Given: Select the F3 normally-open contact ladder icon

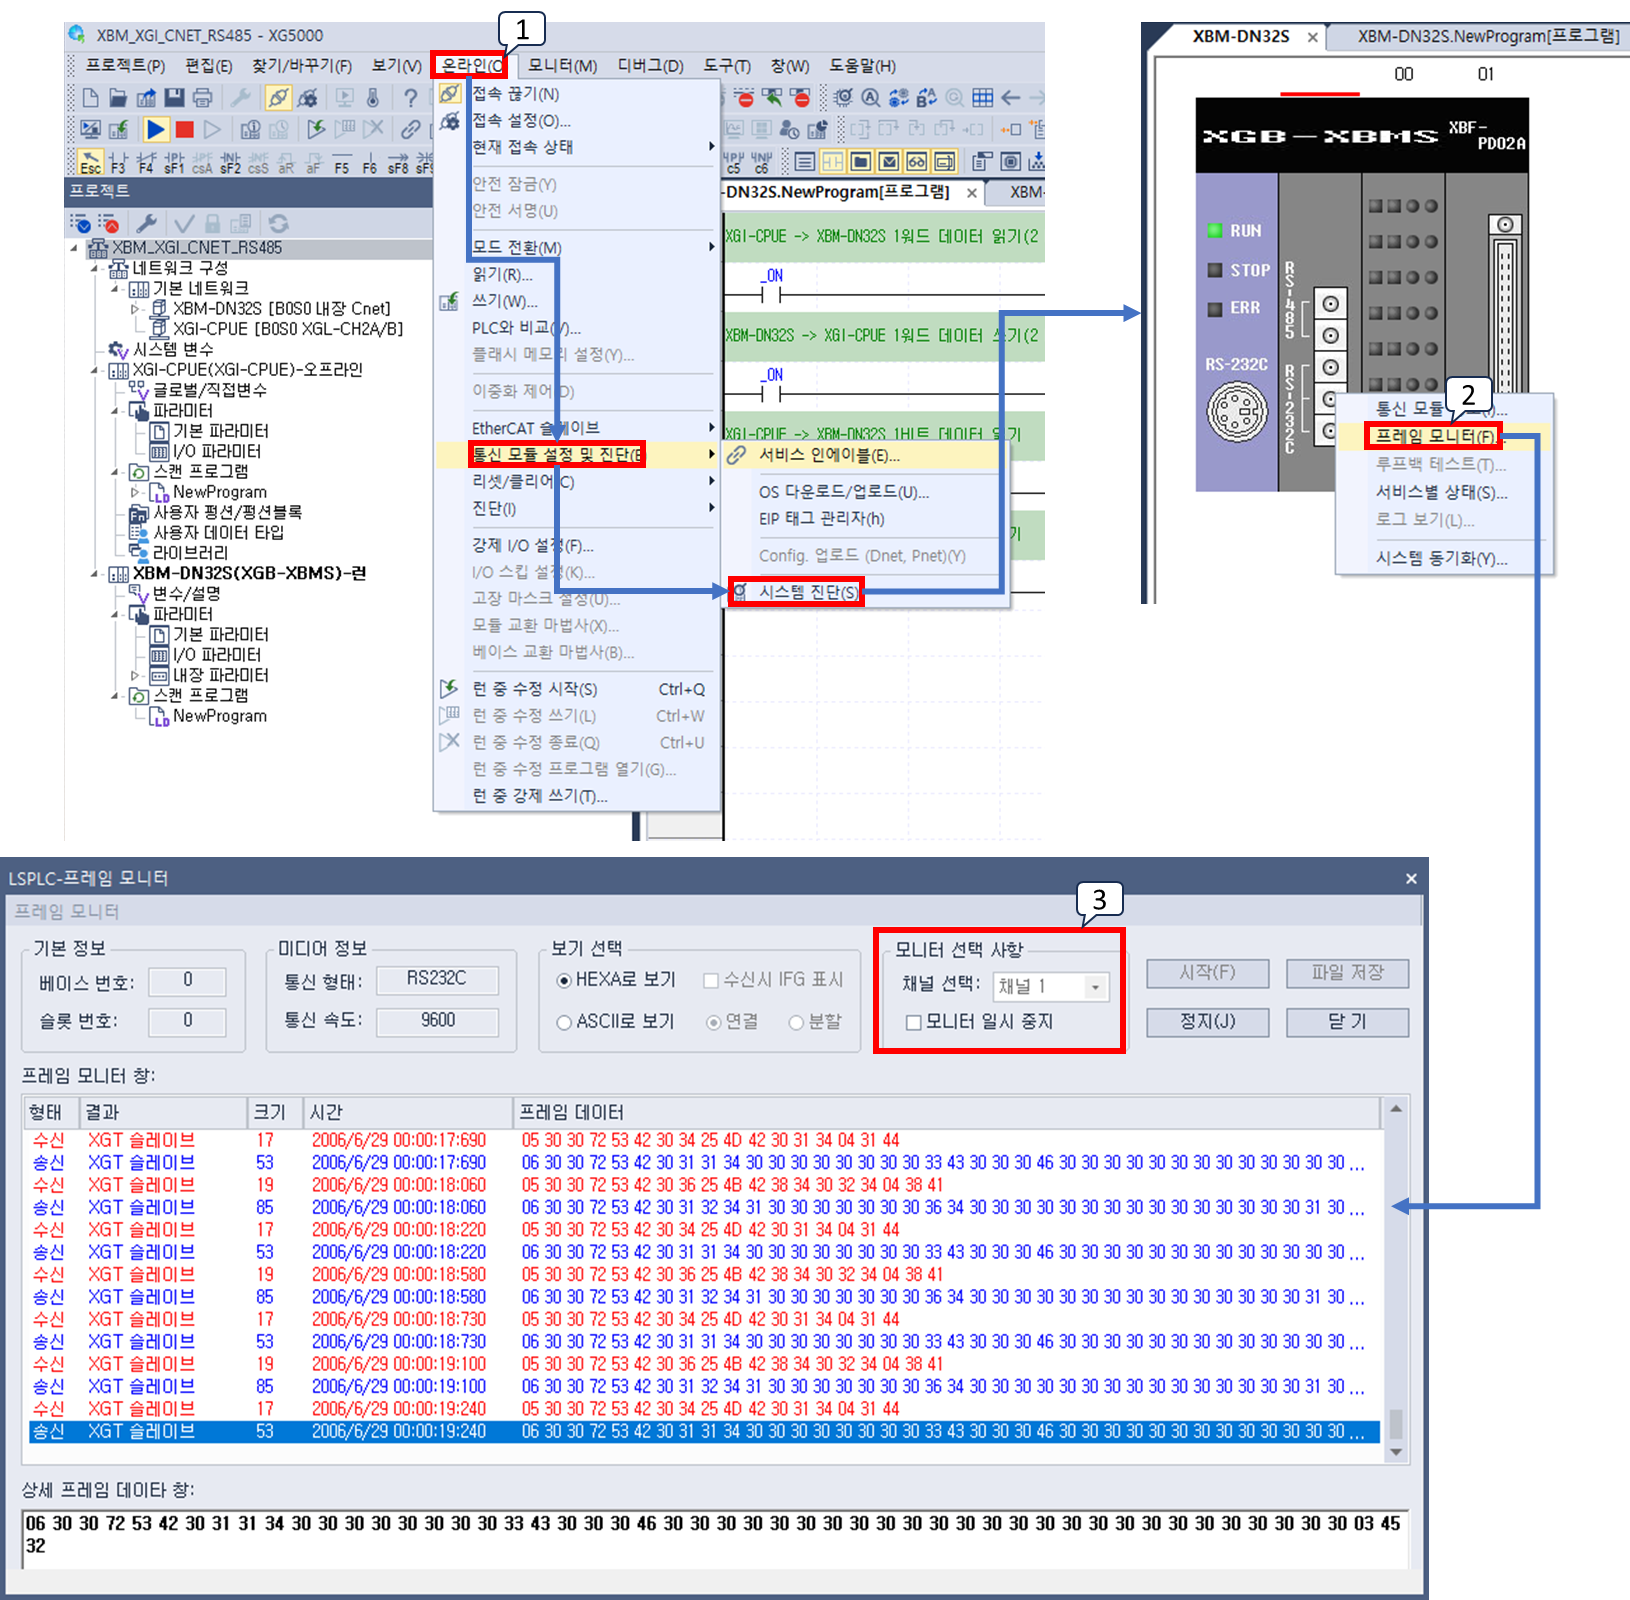Looking at the screenshot, I should (x=117, y=162).
